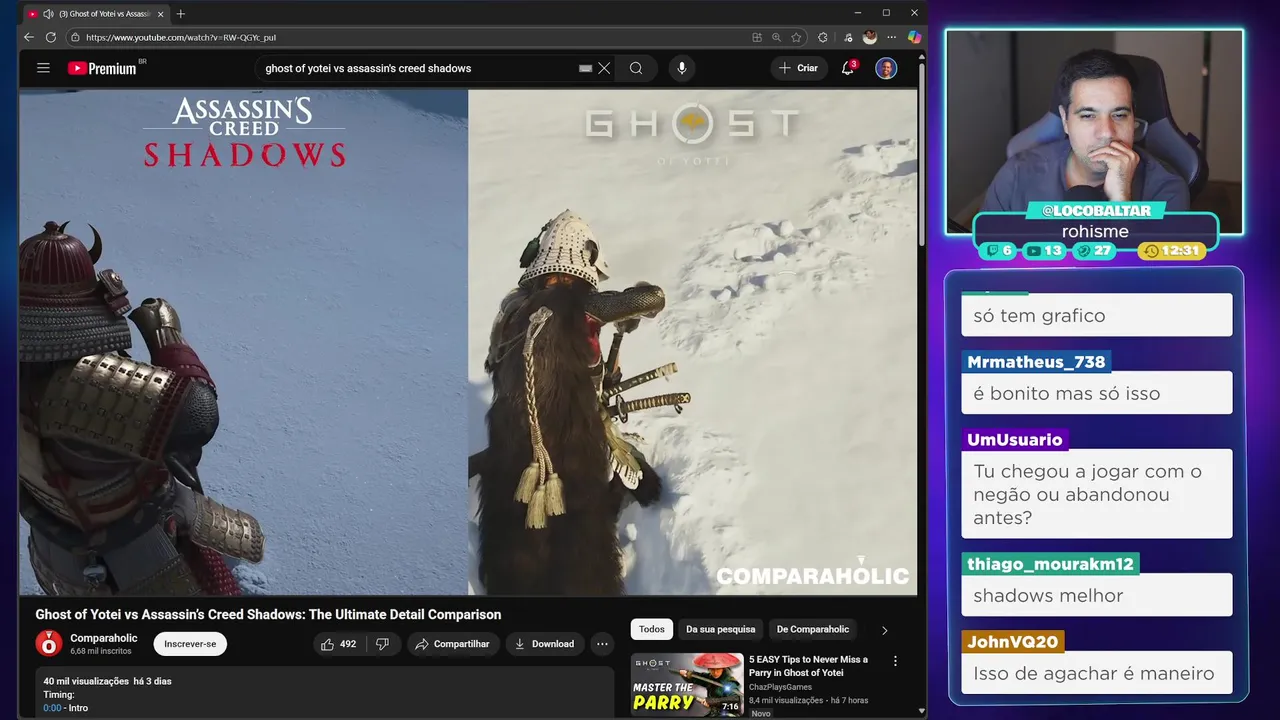
Task: Jump to 0:00 Intro timestamp
Action: (x=52, y=708)
